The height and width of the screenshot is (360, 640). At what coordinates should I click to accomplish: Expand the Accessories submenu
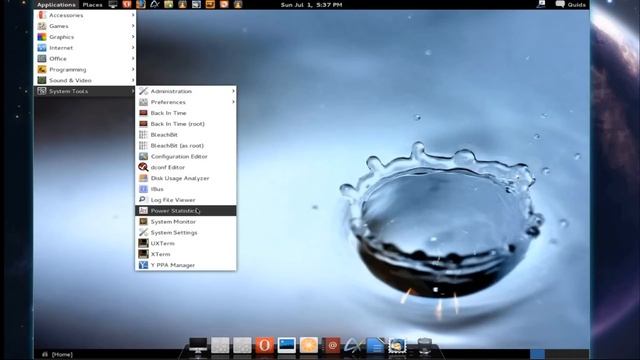[x=85, y=15]
